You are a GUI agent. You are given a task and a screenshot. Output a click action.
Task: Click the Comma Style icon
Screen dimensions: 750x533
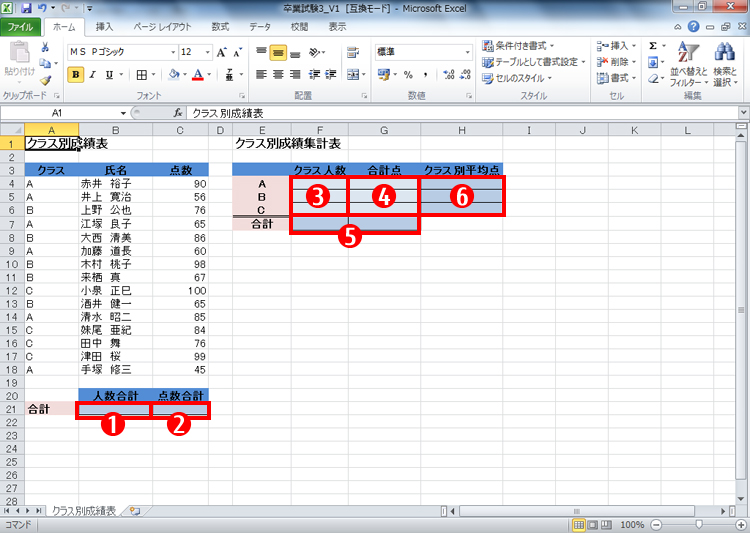[425, 75]
